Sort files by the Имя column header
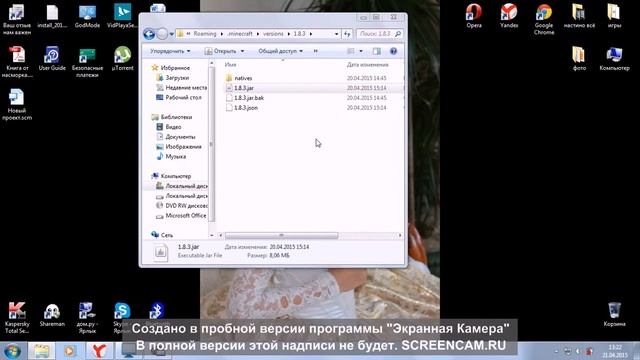Screen dimensions: 640x360 click(x=230, y=64)
